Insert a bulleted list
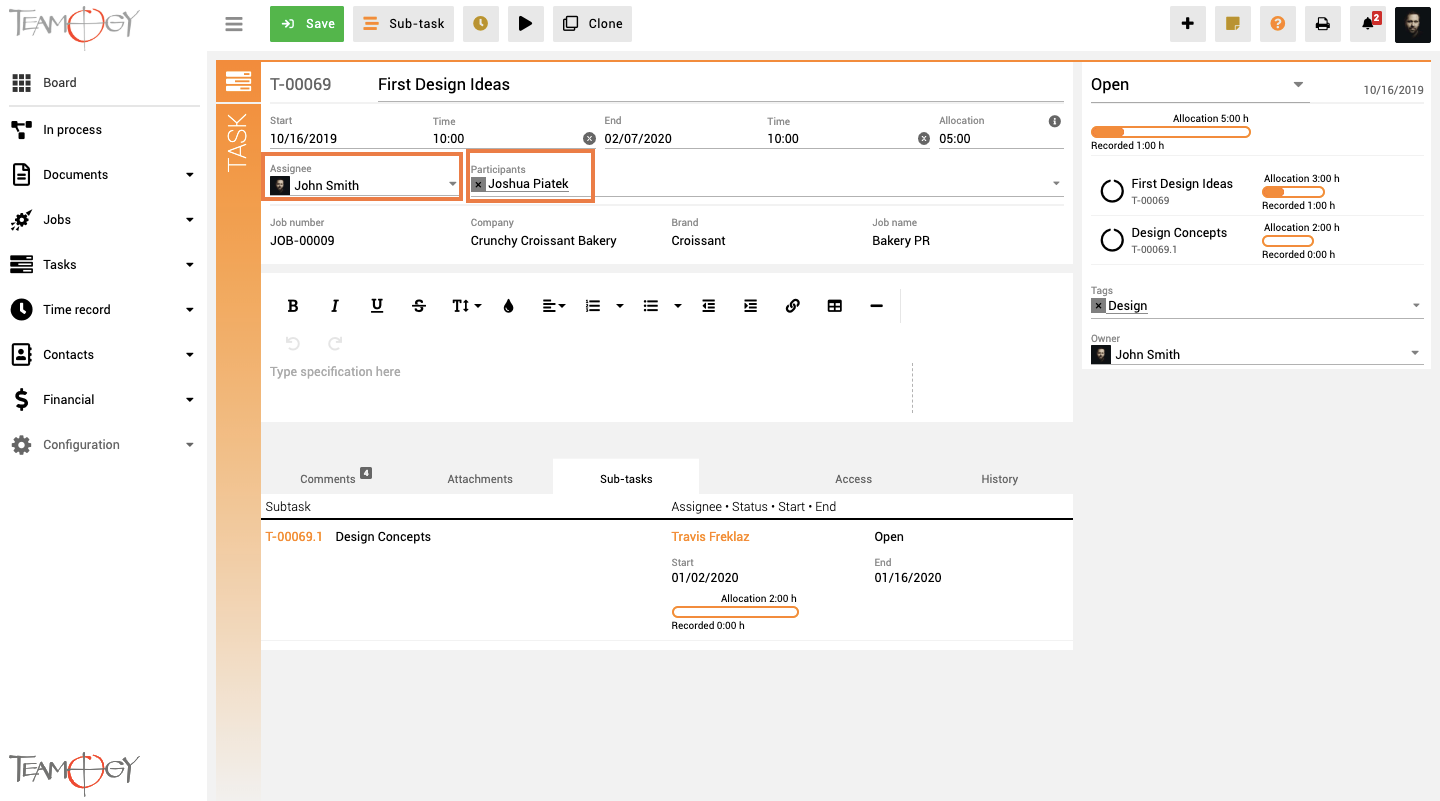The width and height of the screenshot is (1440, 801). tap(651, 306)
